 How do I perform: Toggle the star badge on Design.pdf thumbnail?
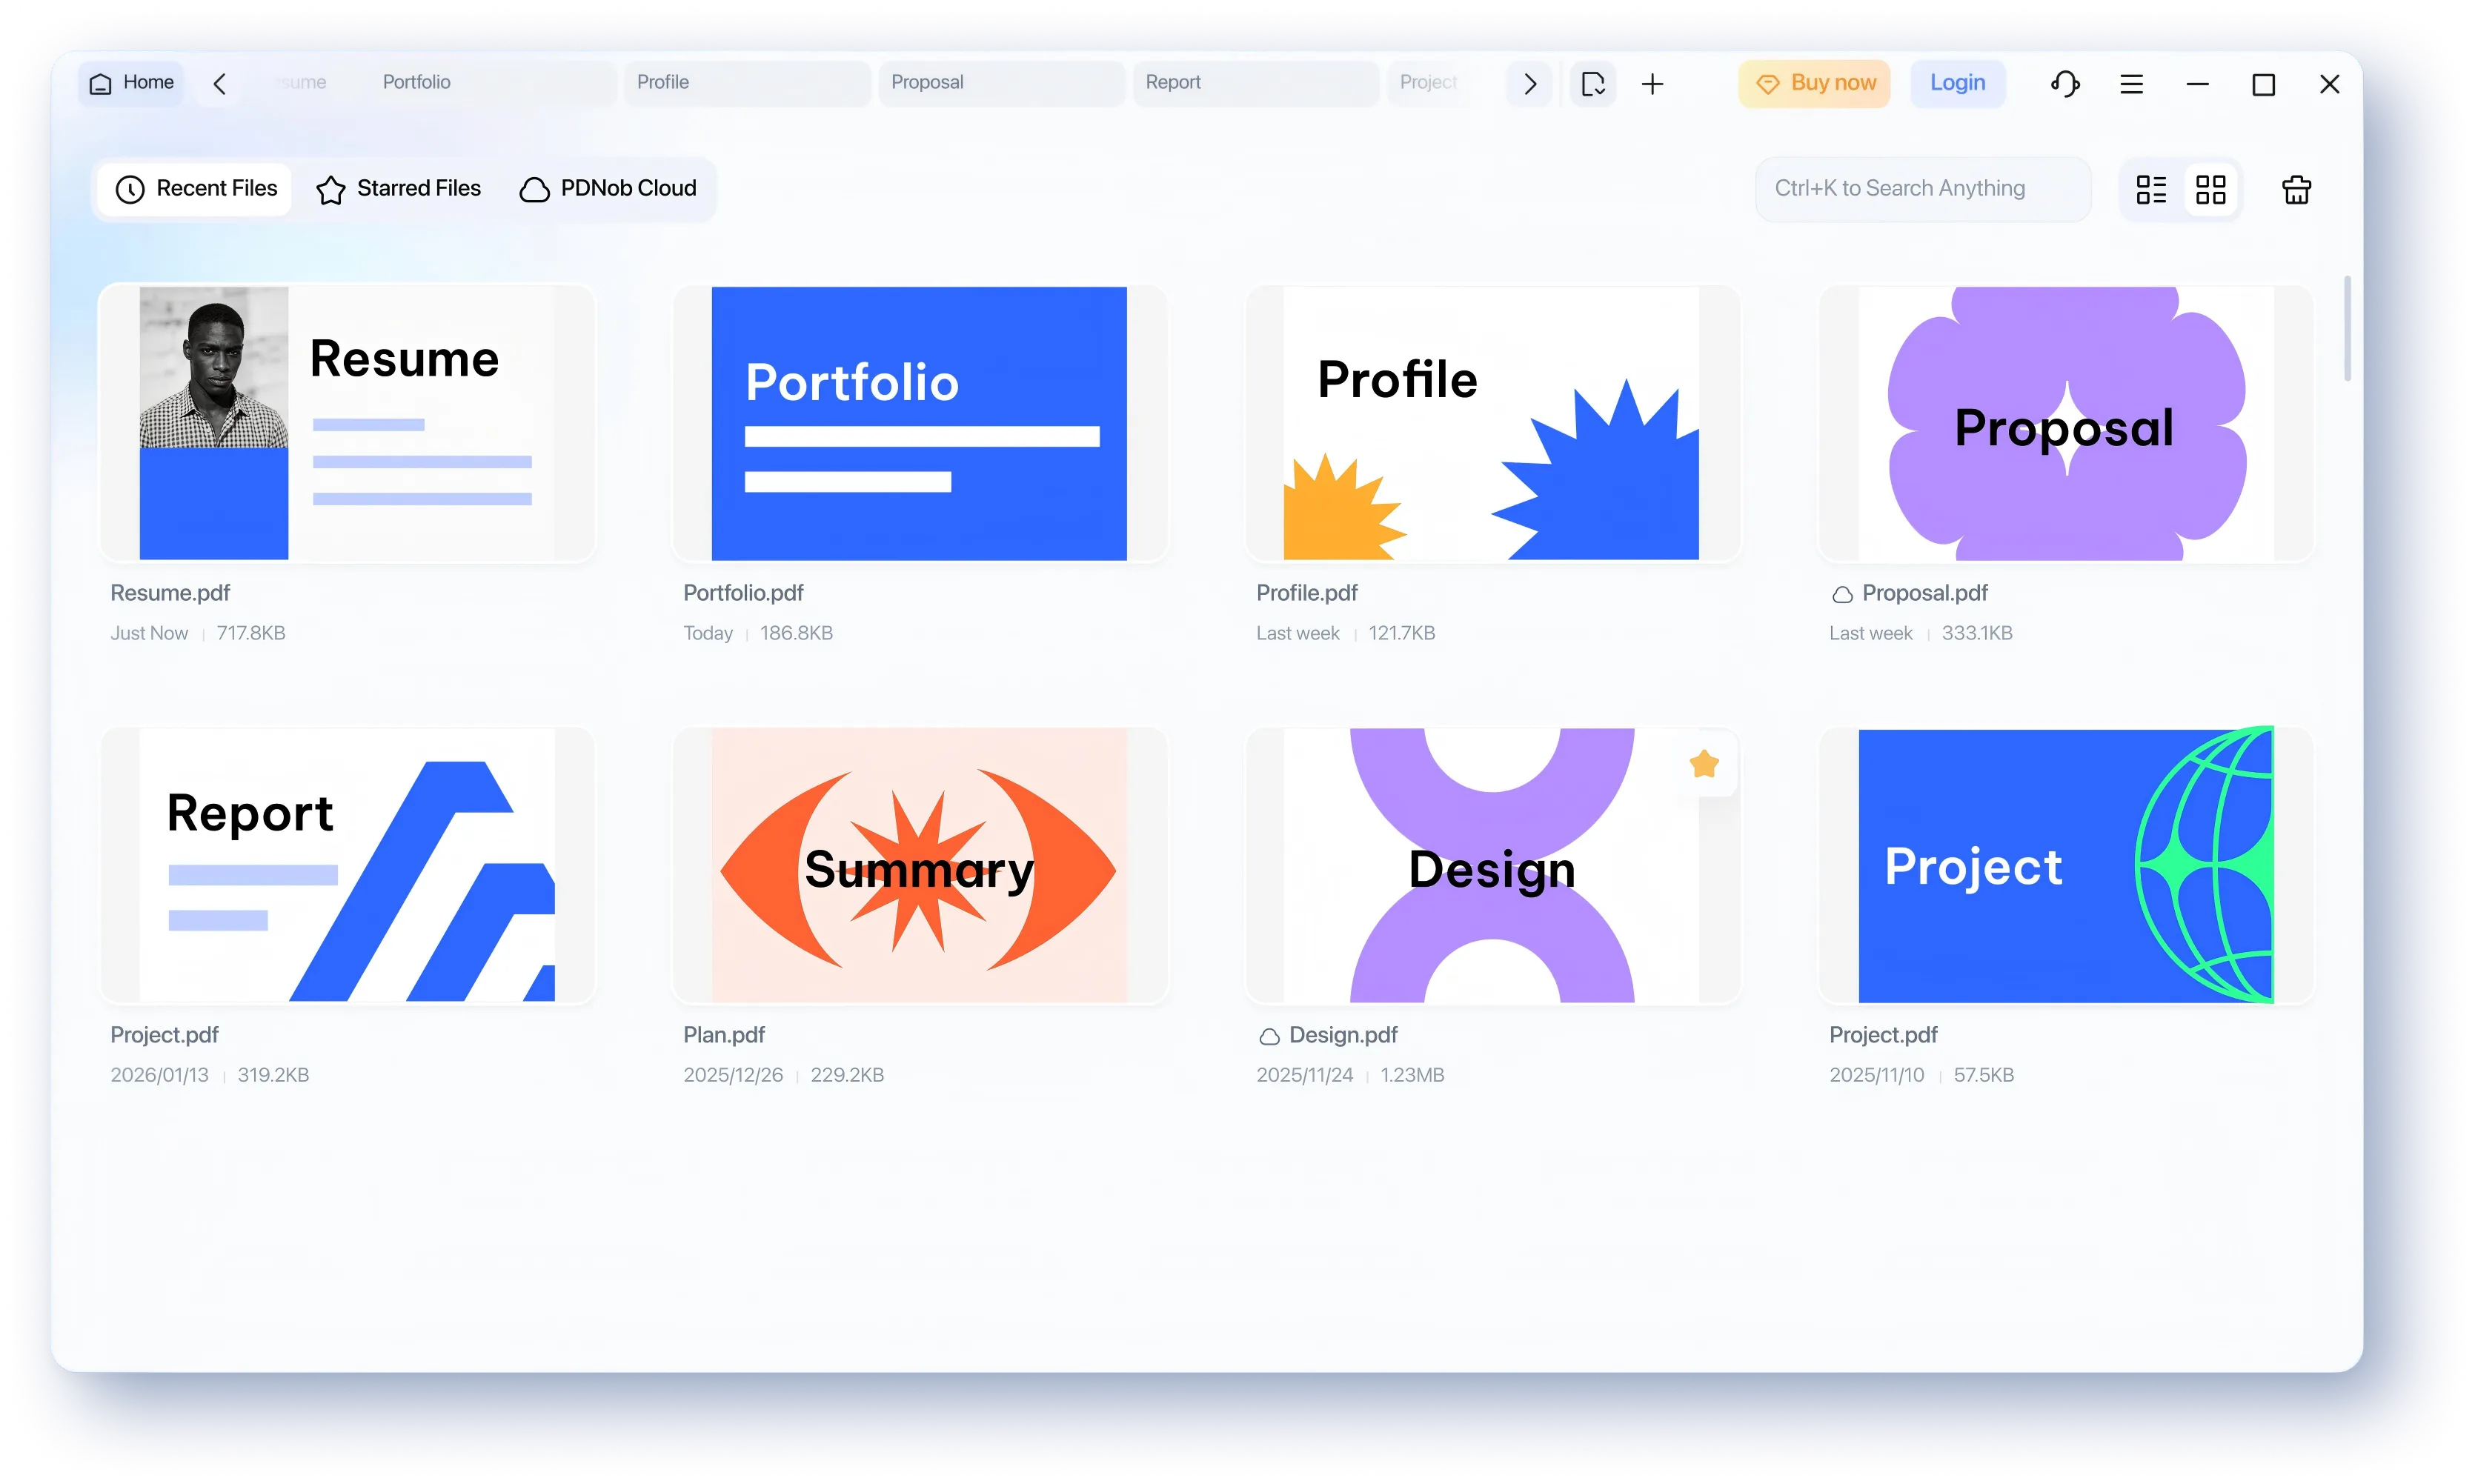point(1704,763)
